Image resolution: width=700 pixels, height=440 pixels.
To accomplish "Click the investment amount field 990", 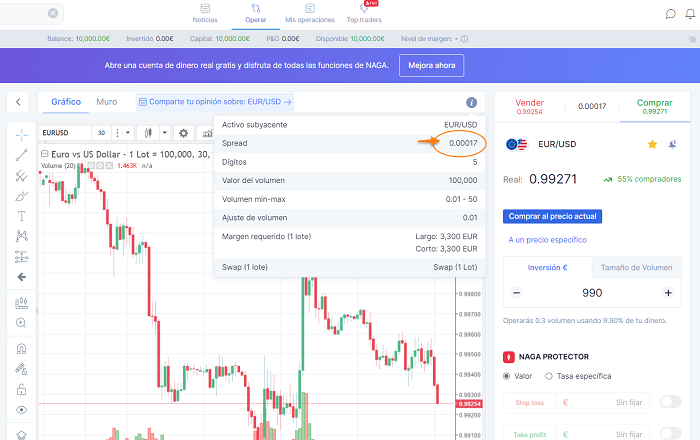I will click(592, 293).
